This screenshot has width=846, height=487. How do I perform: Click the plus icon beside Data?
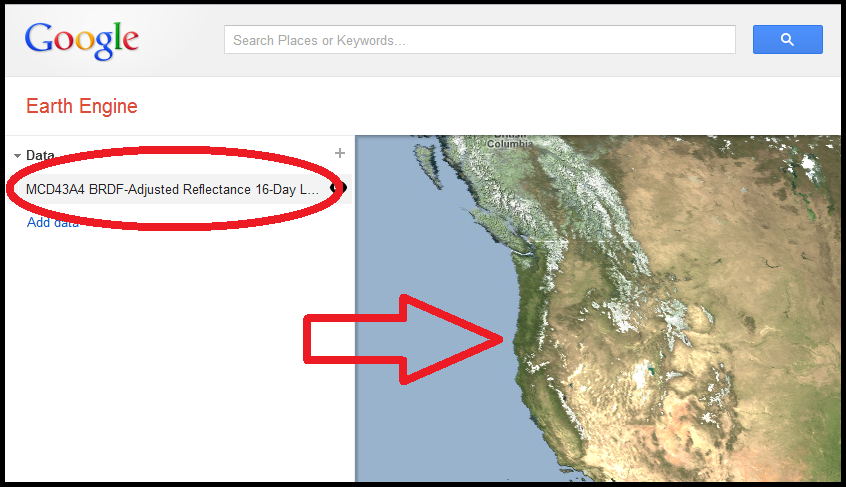[x=339, y=153]
